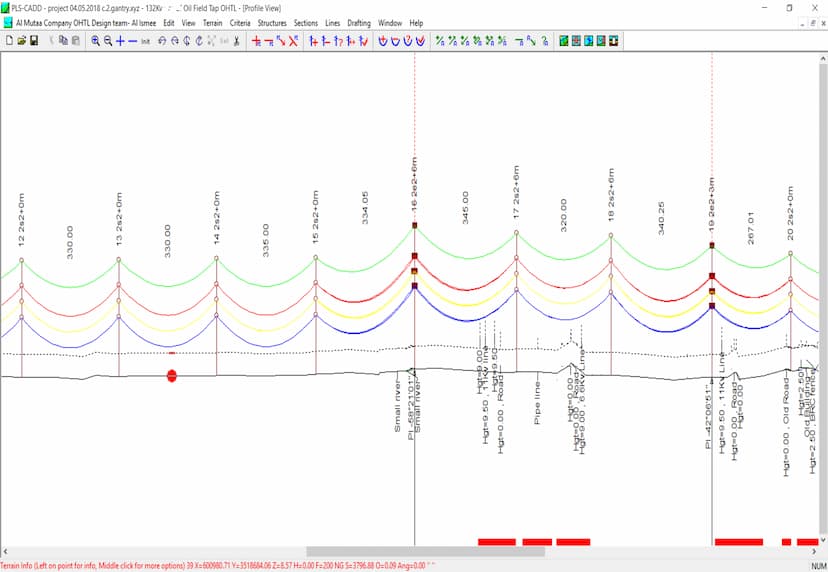Click the span length label "340.25"
The height and width of the screenshot is (572, 828).
(x=661, y=218)
